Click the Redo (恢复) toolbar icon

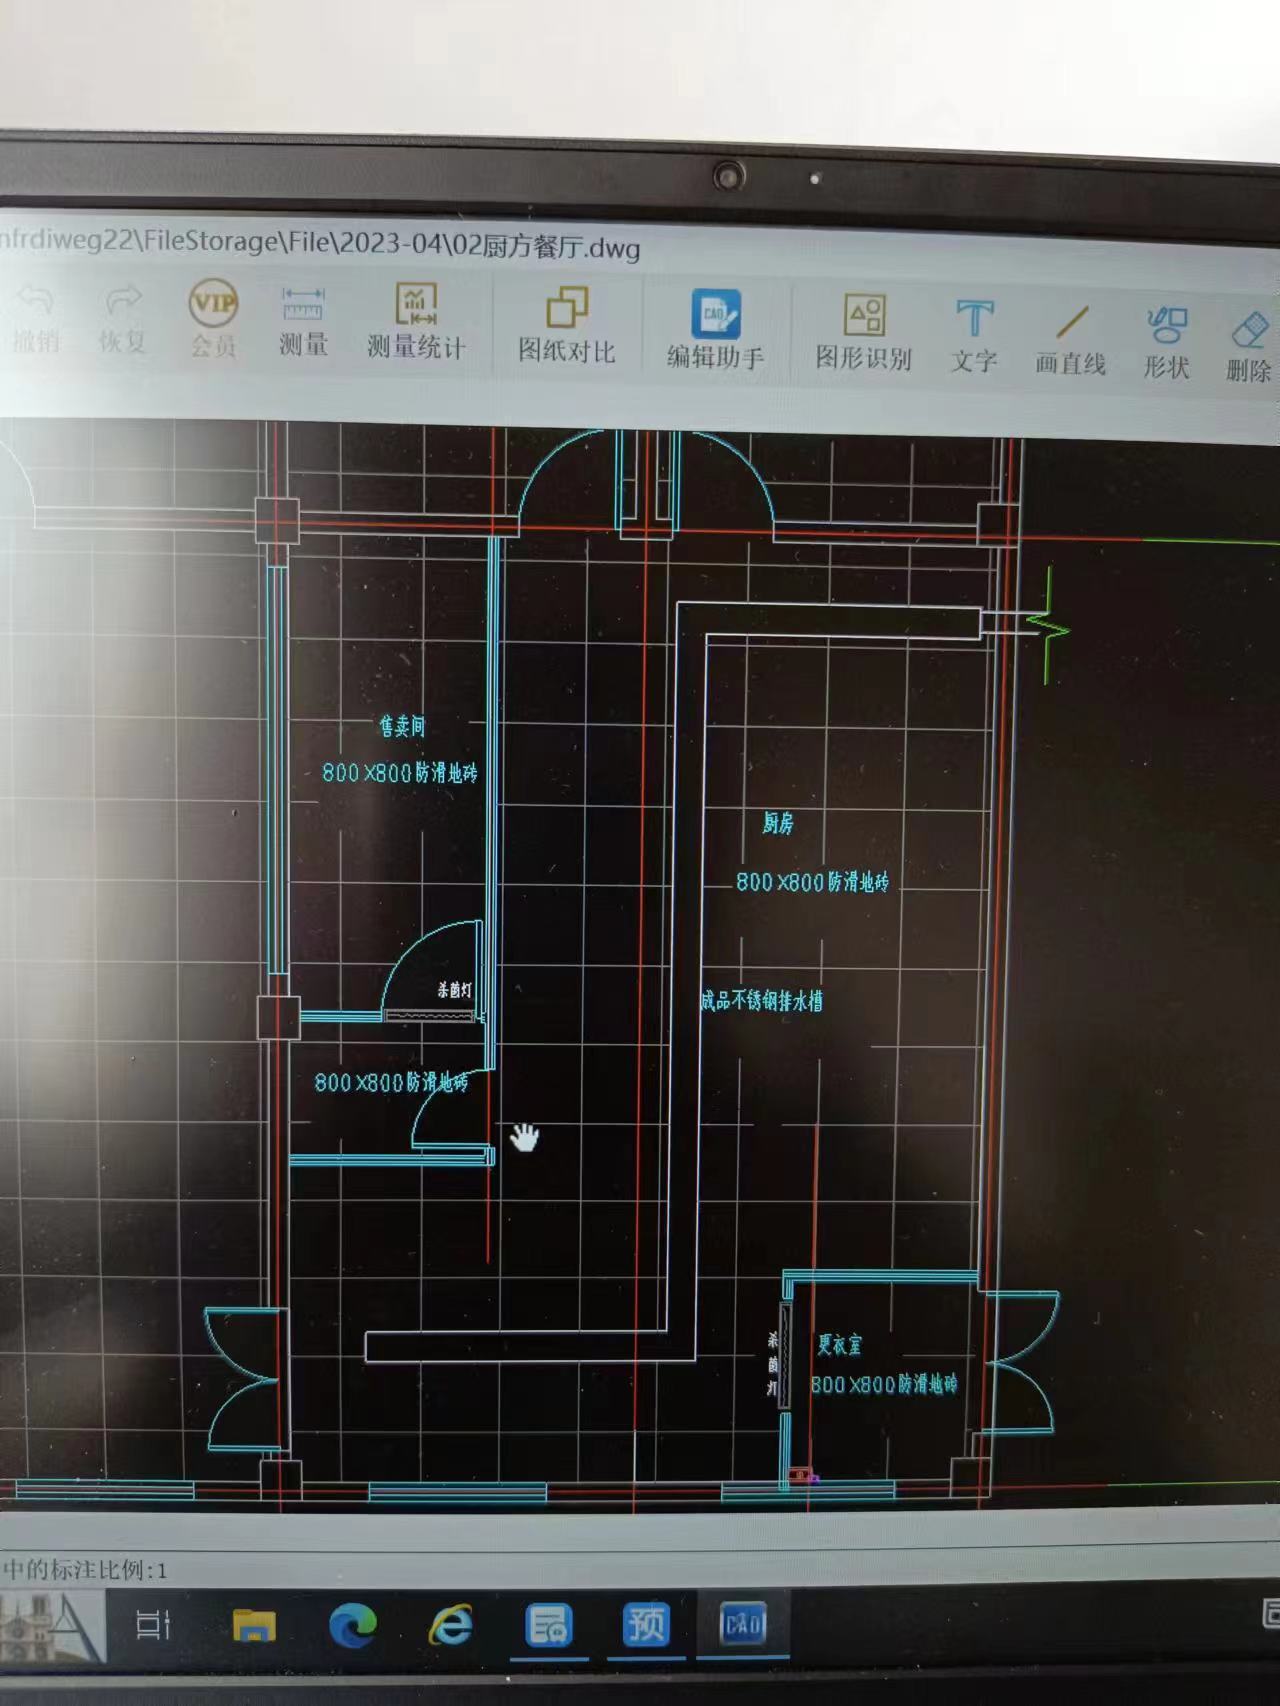tap(123, 320)
